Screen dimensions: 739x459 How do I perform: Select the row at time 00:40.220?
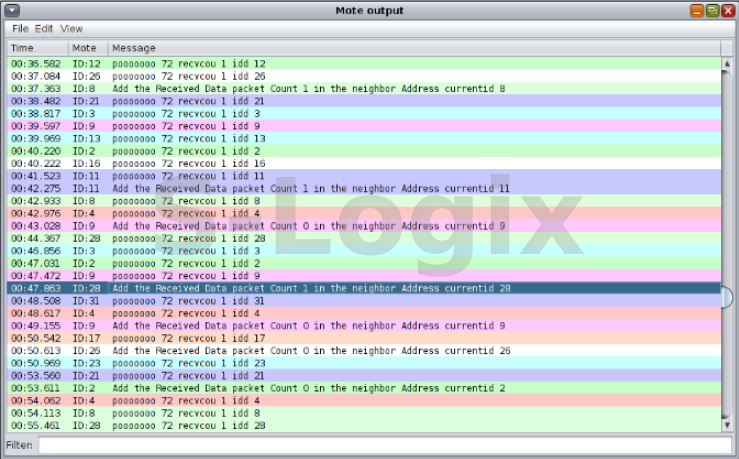(x=364, y=151)
